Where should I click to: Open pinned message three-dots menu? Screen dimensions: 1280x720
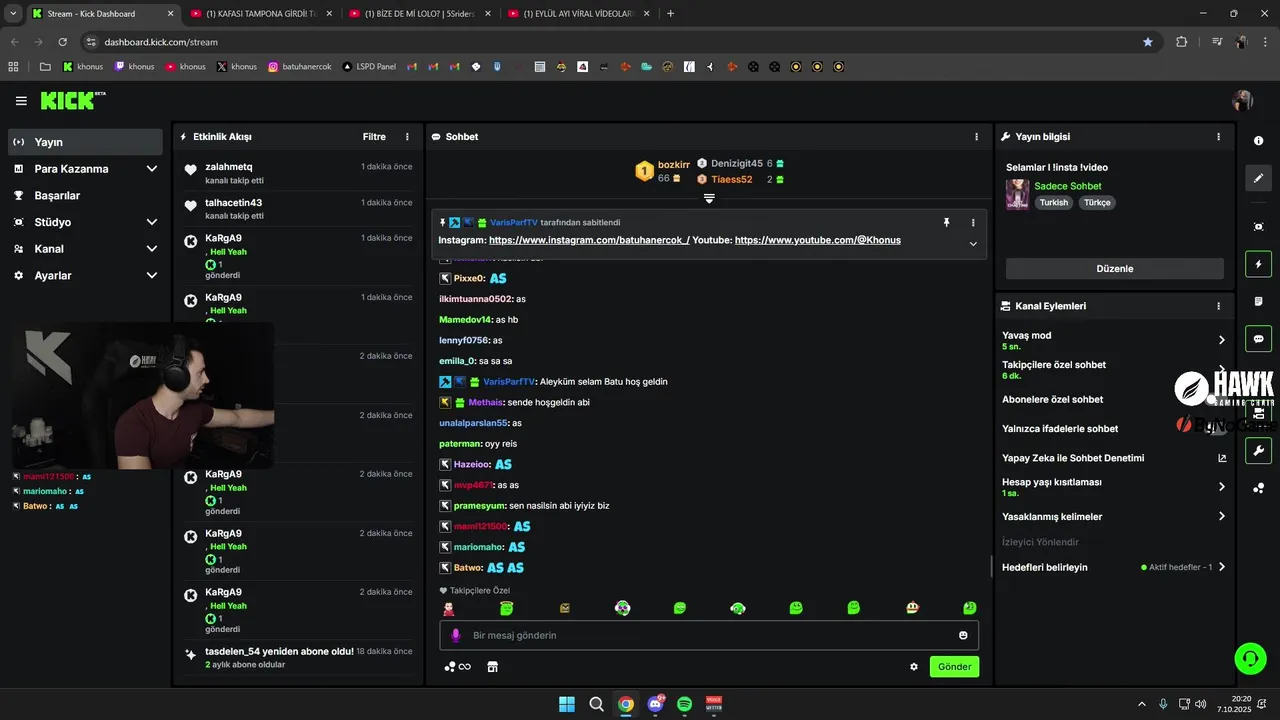coord(973,222)
